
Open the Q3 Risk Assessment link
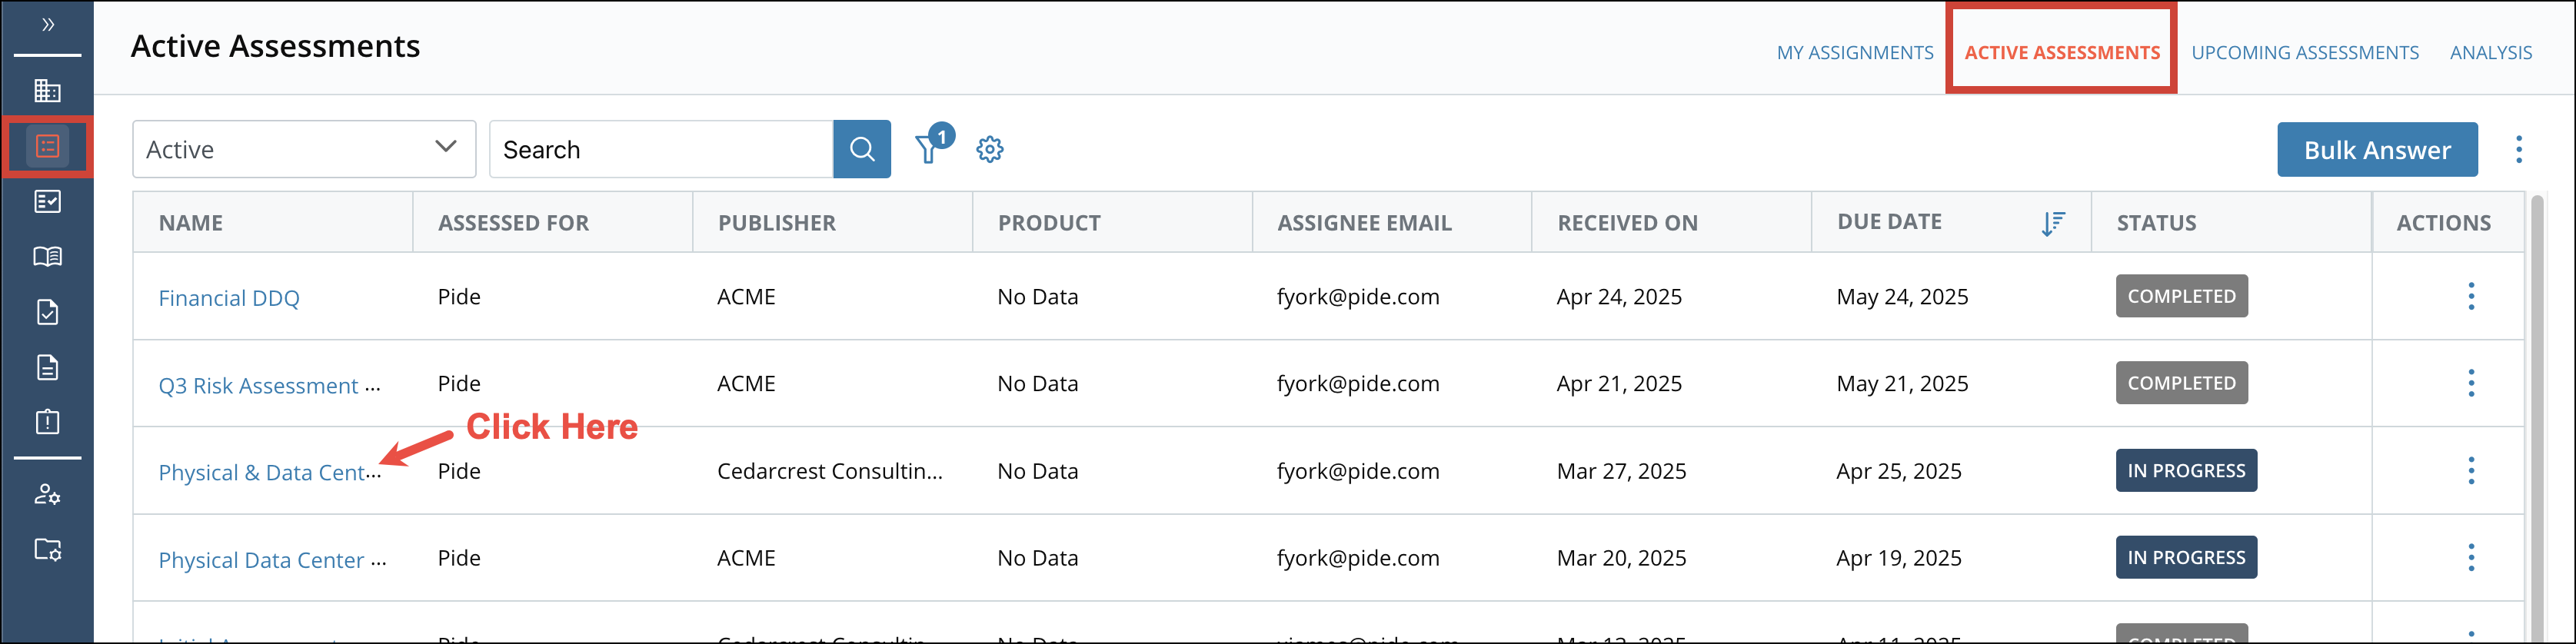[x=269, y=385]
